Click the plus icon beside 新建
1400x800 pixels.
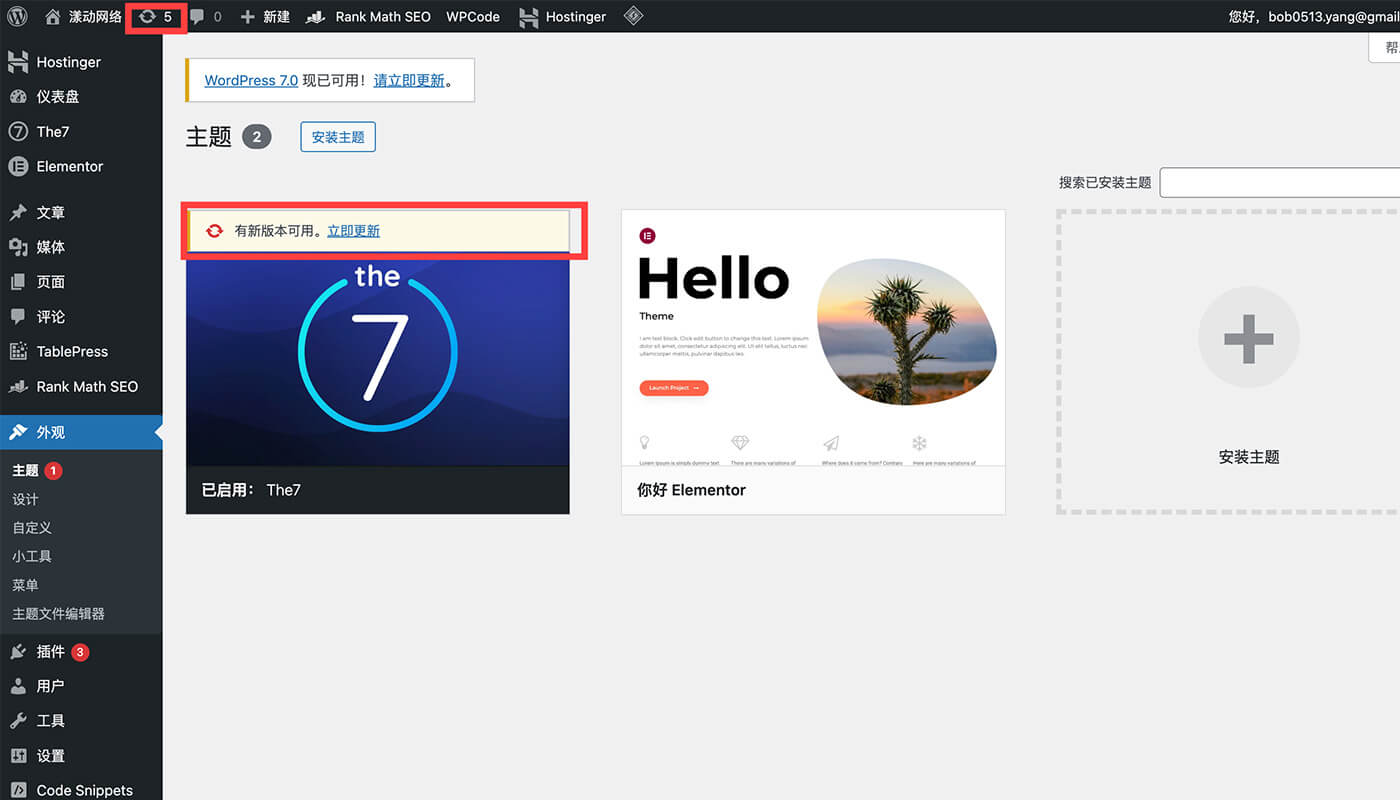[x=248, y=16]
